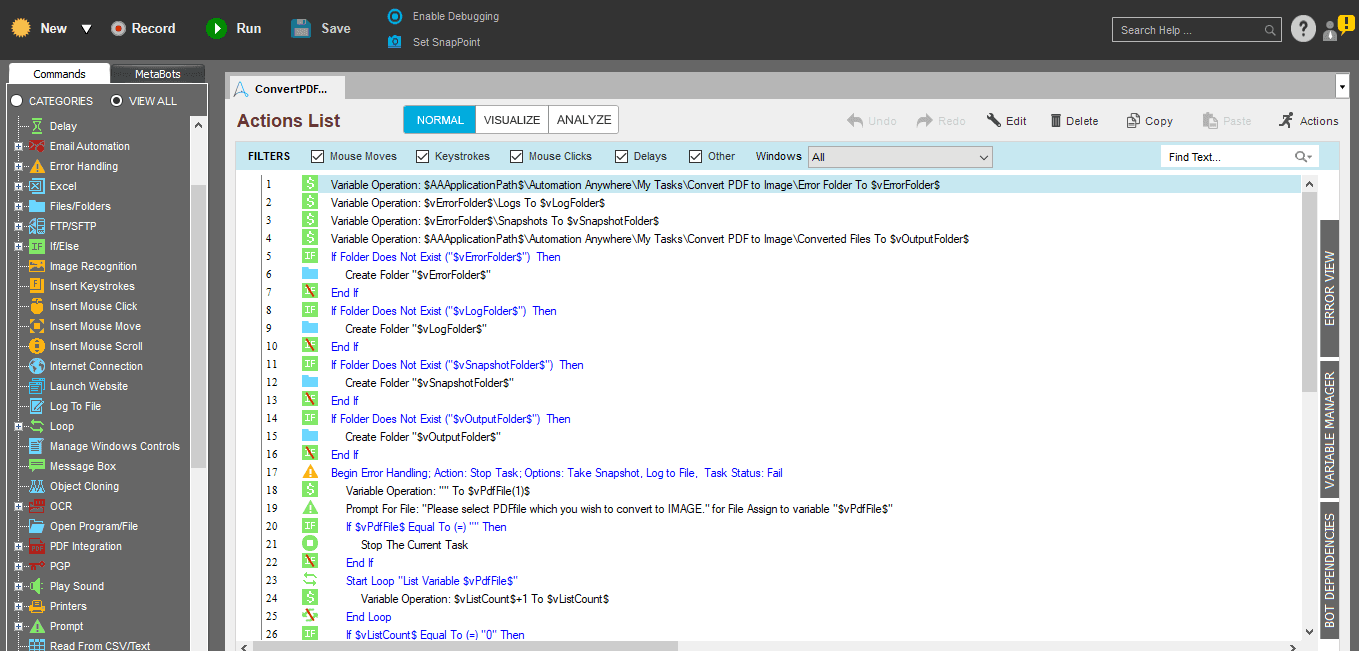
Task: Select the Message Box command icon
Action: [37, 466]
